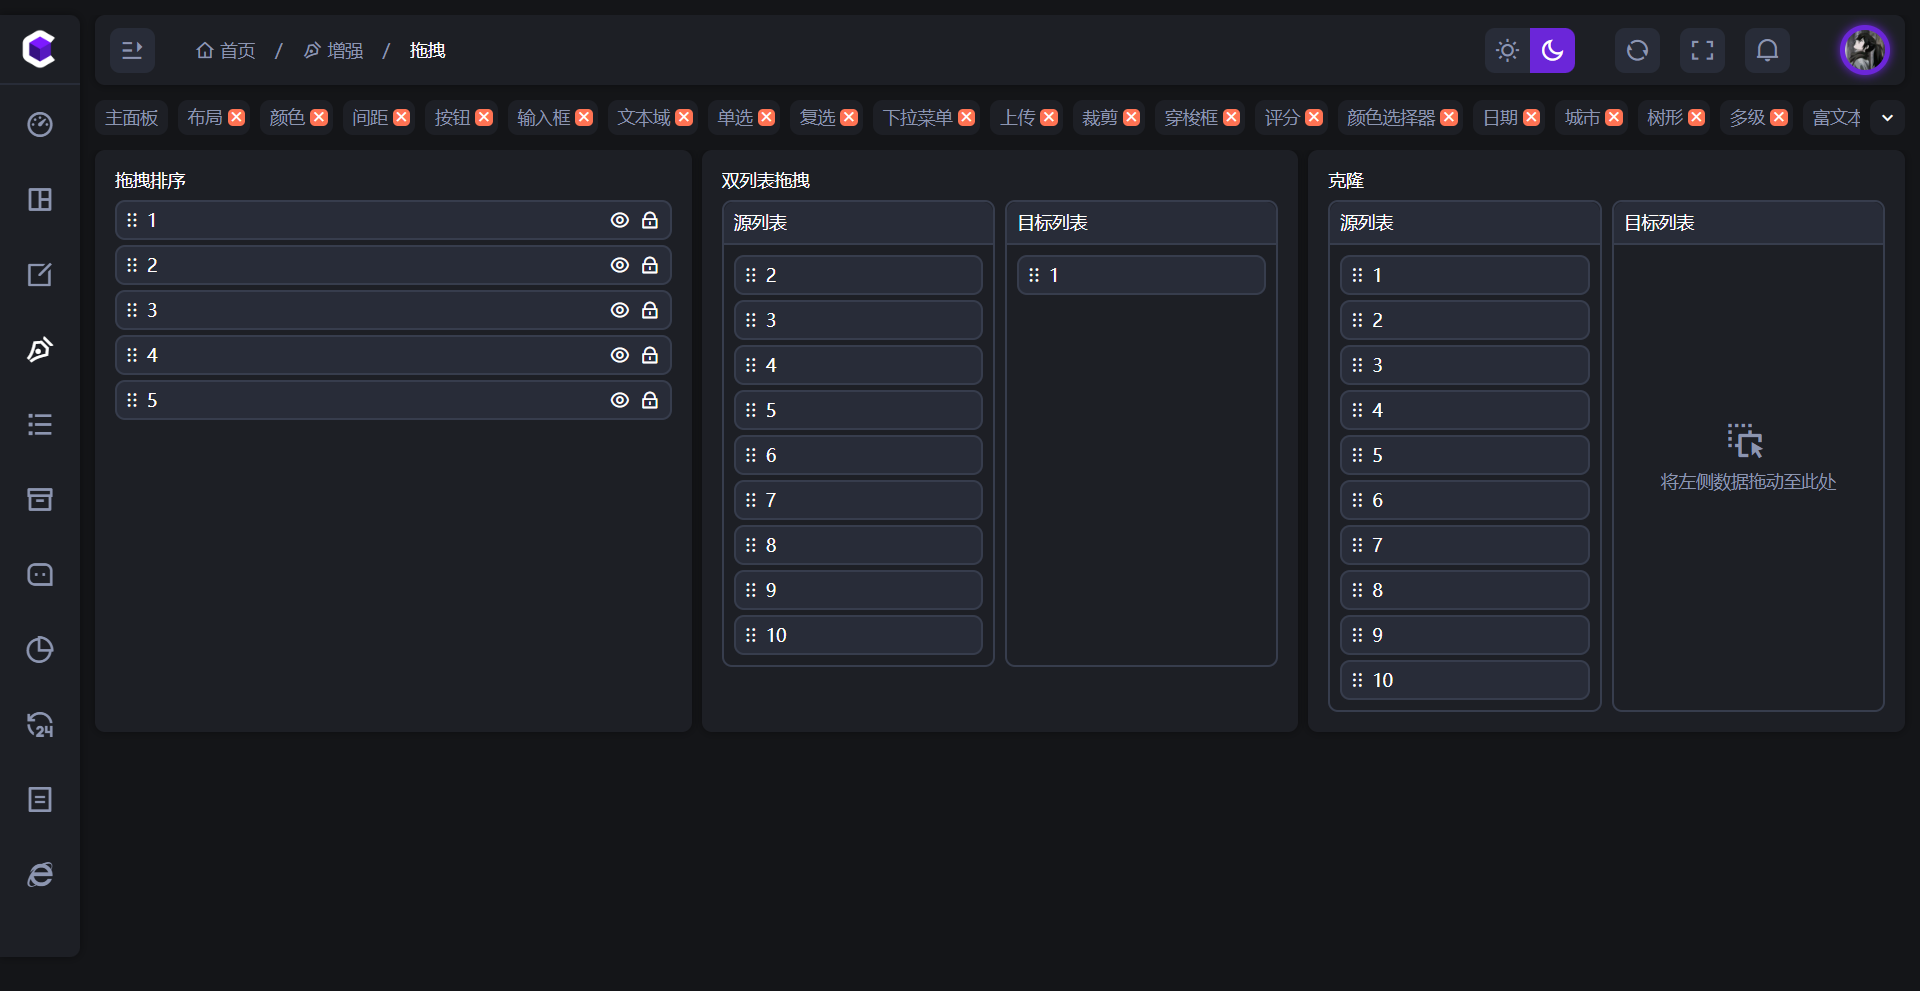1920x992 pixels.
Task: Close the 多级 tab
Action: [1779, 118]
